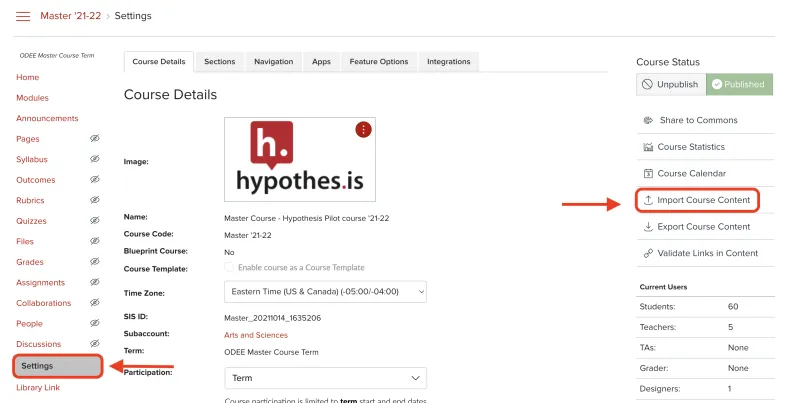Follow the Master '21-22 breadcrumb link
This screenshot has height=403, width=800.
pos(71,16)
